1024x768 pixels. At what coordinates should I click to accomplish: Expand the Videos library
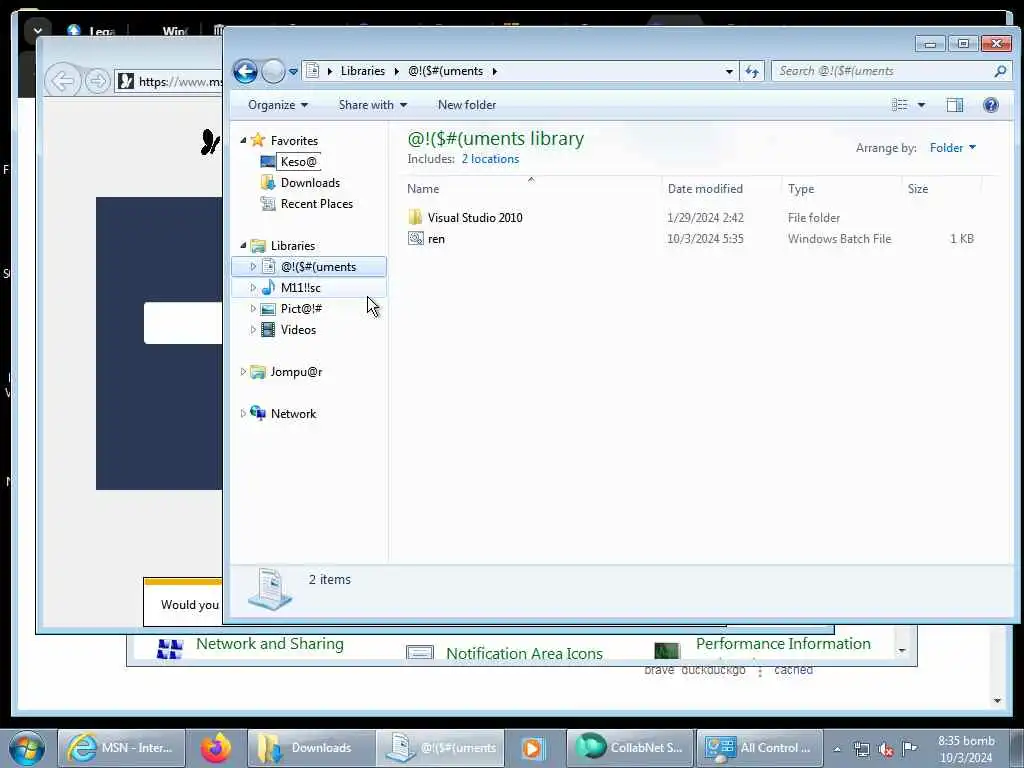click(253, 330)
